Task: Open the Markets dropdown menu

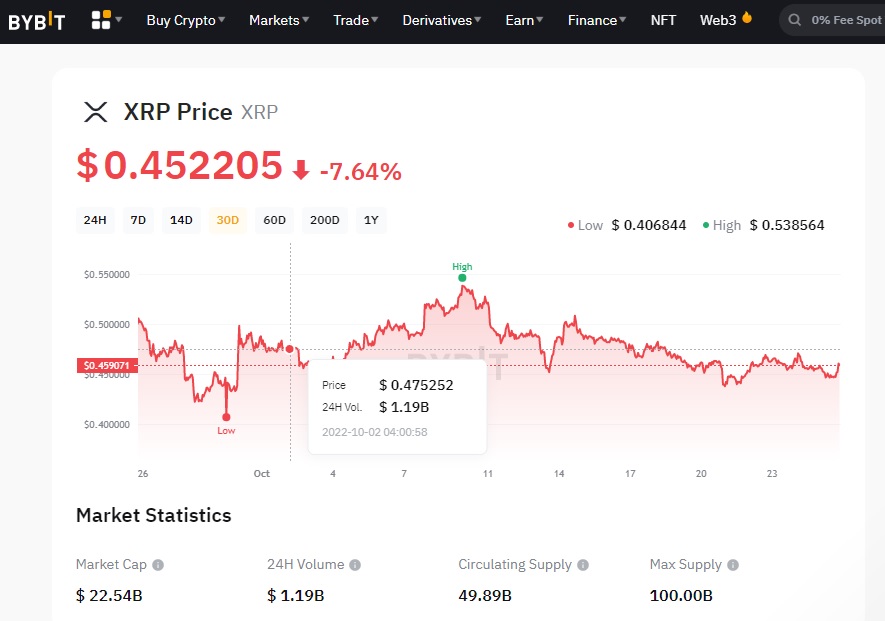Action: click(x=279, y=20)
